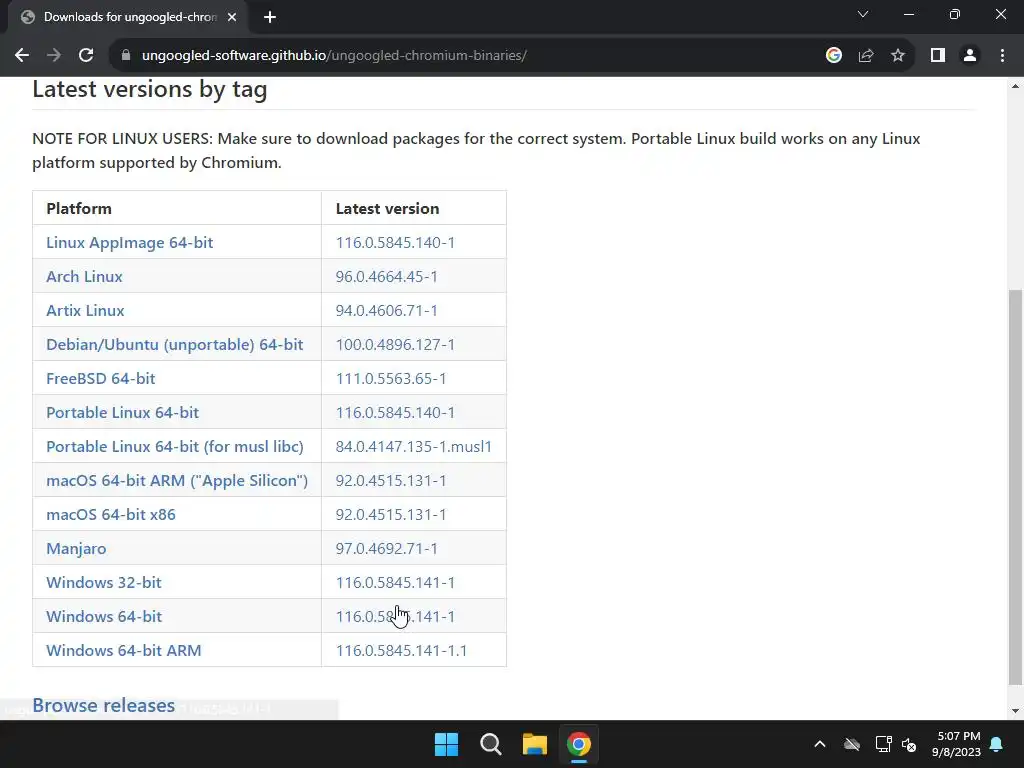The image size is (1024, 768).
Task: Go back to the previous page
Action: 22,56
